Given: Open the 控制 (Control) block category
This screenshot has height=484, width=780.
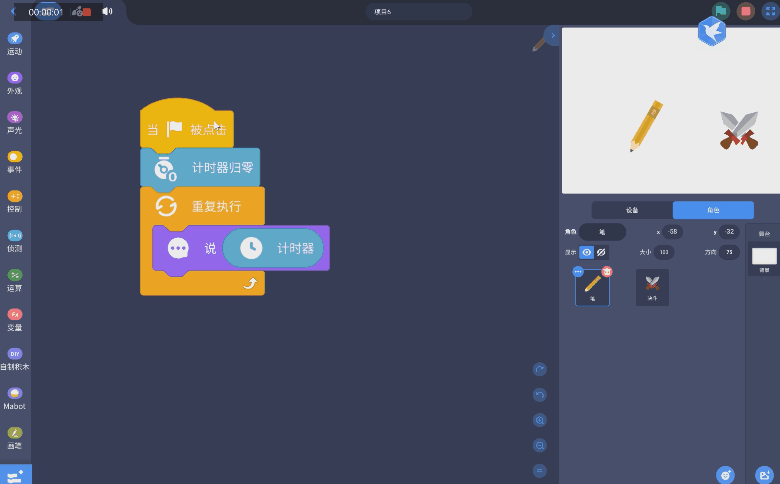Looking at the screenshot, I should (x=14, y=201).
